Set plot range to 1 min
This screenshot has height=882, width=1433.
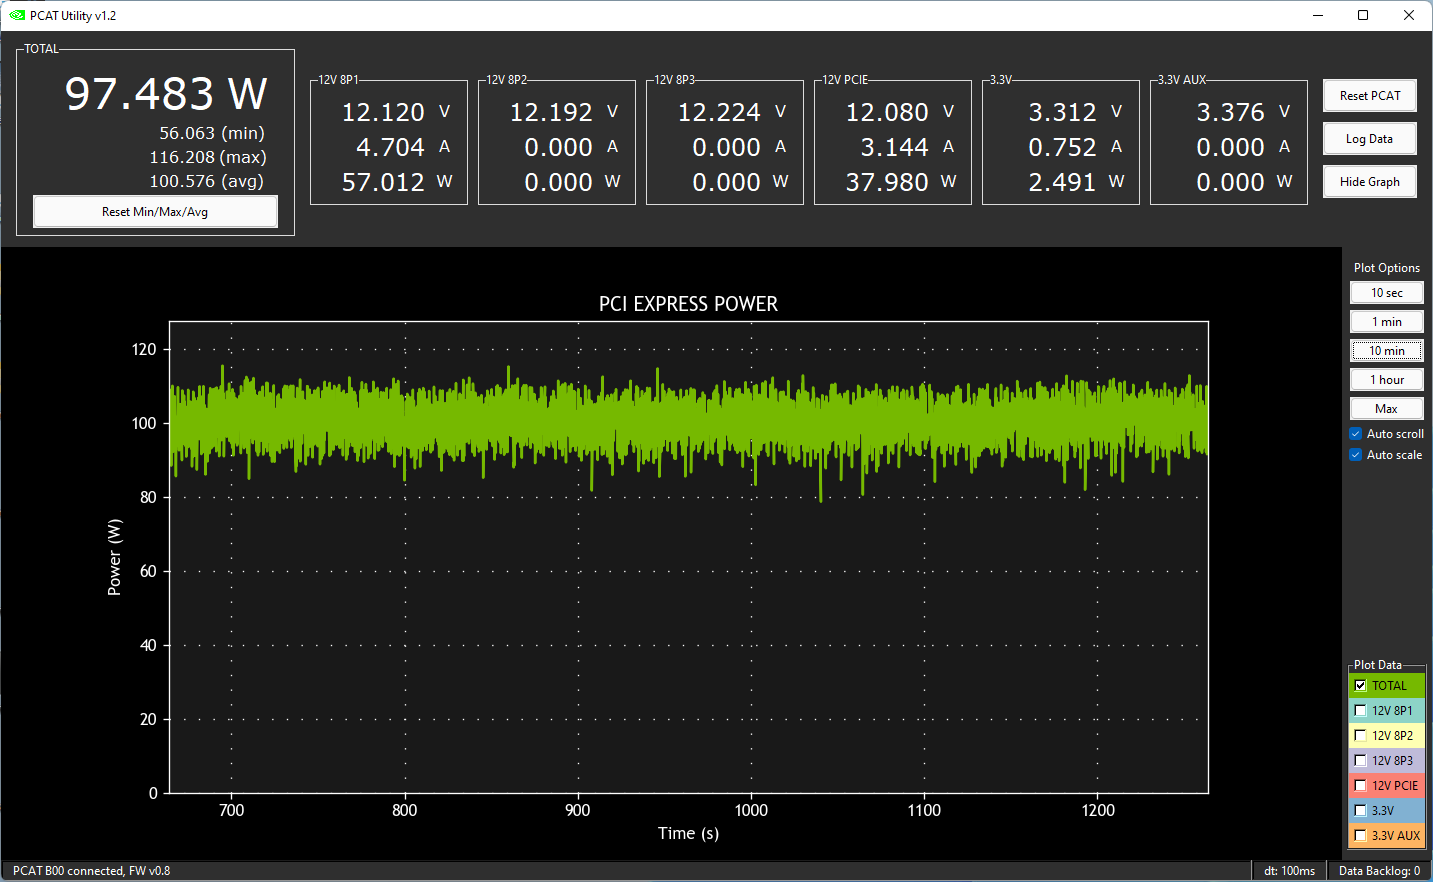point(1386,322)
